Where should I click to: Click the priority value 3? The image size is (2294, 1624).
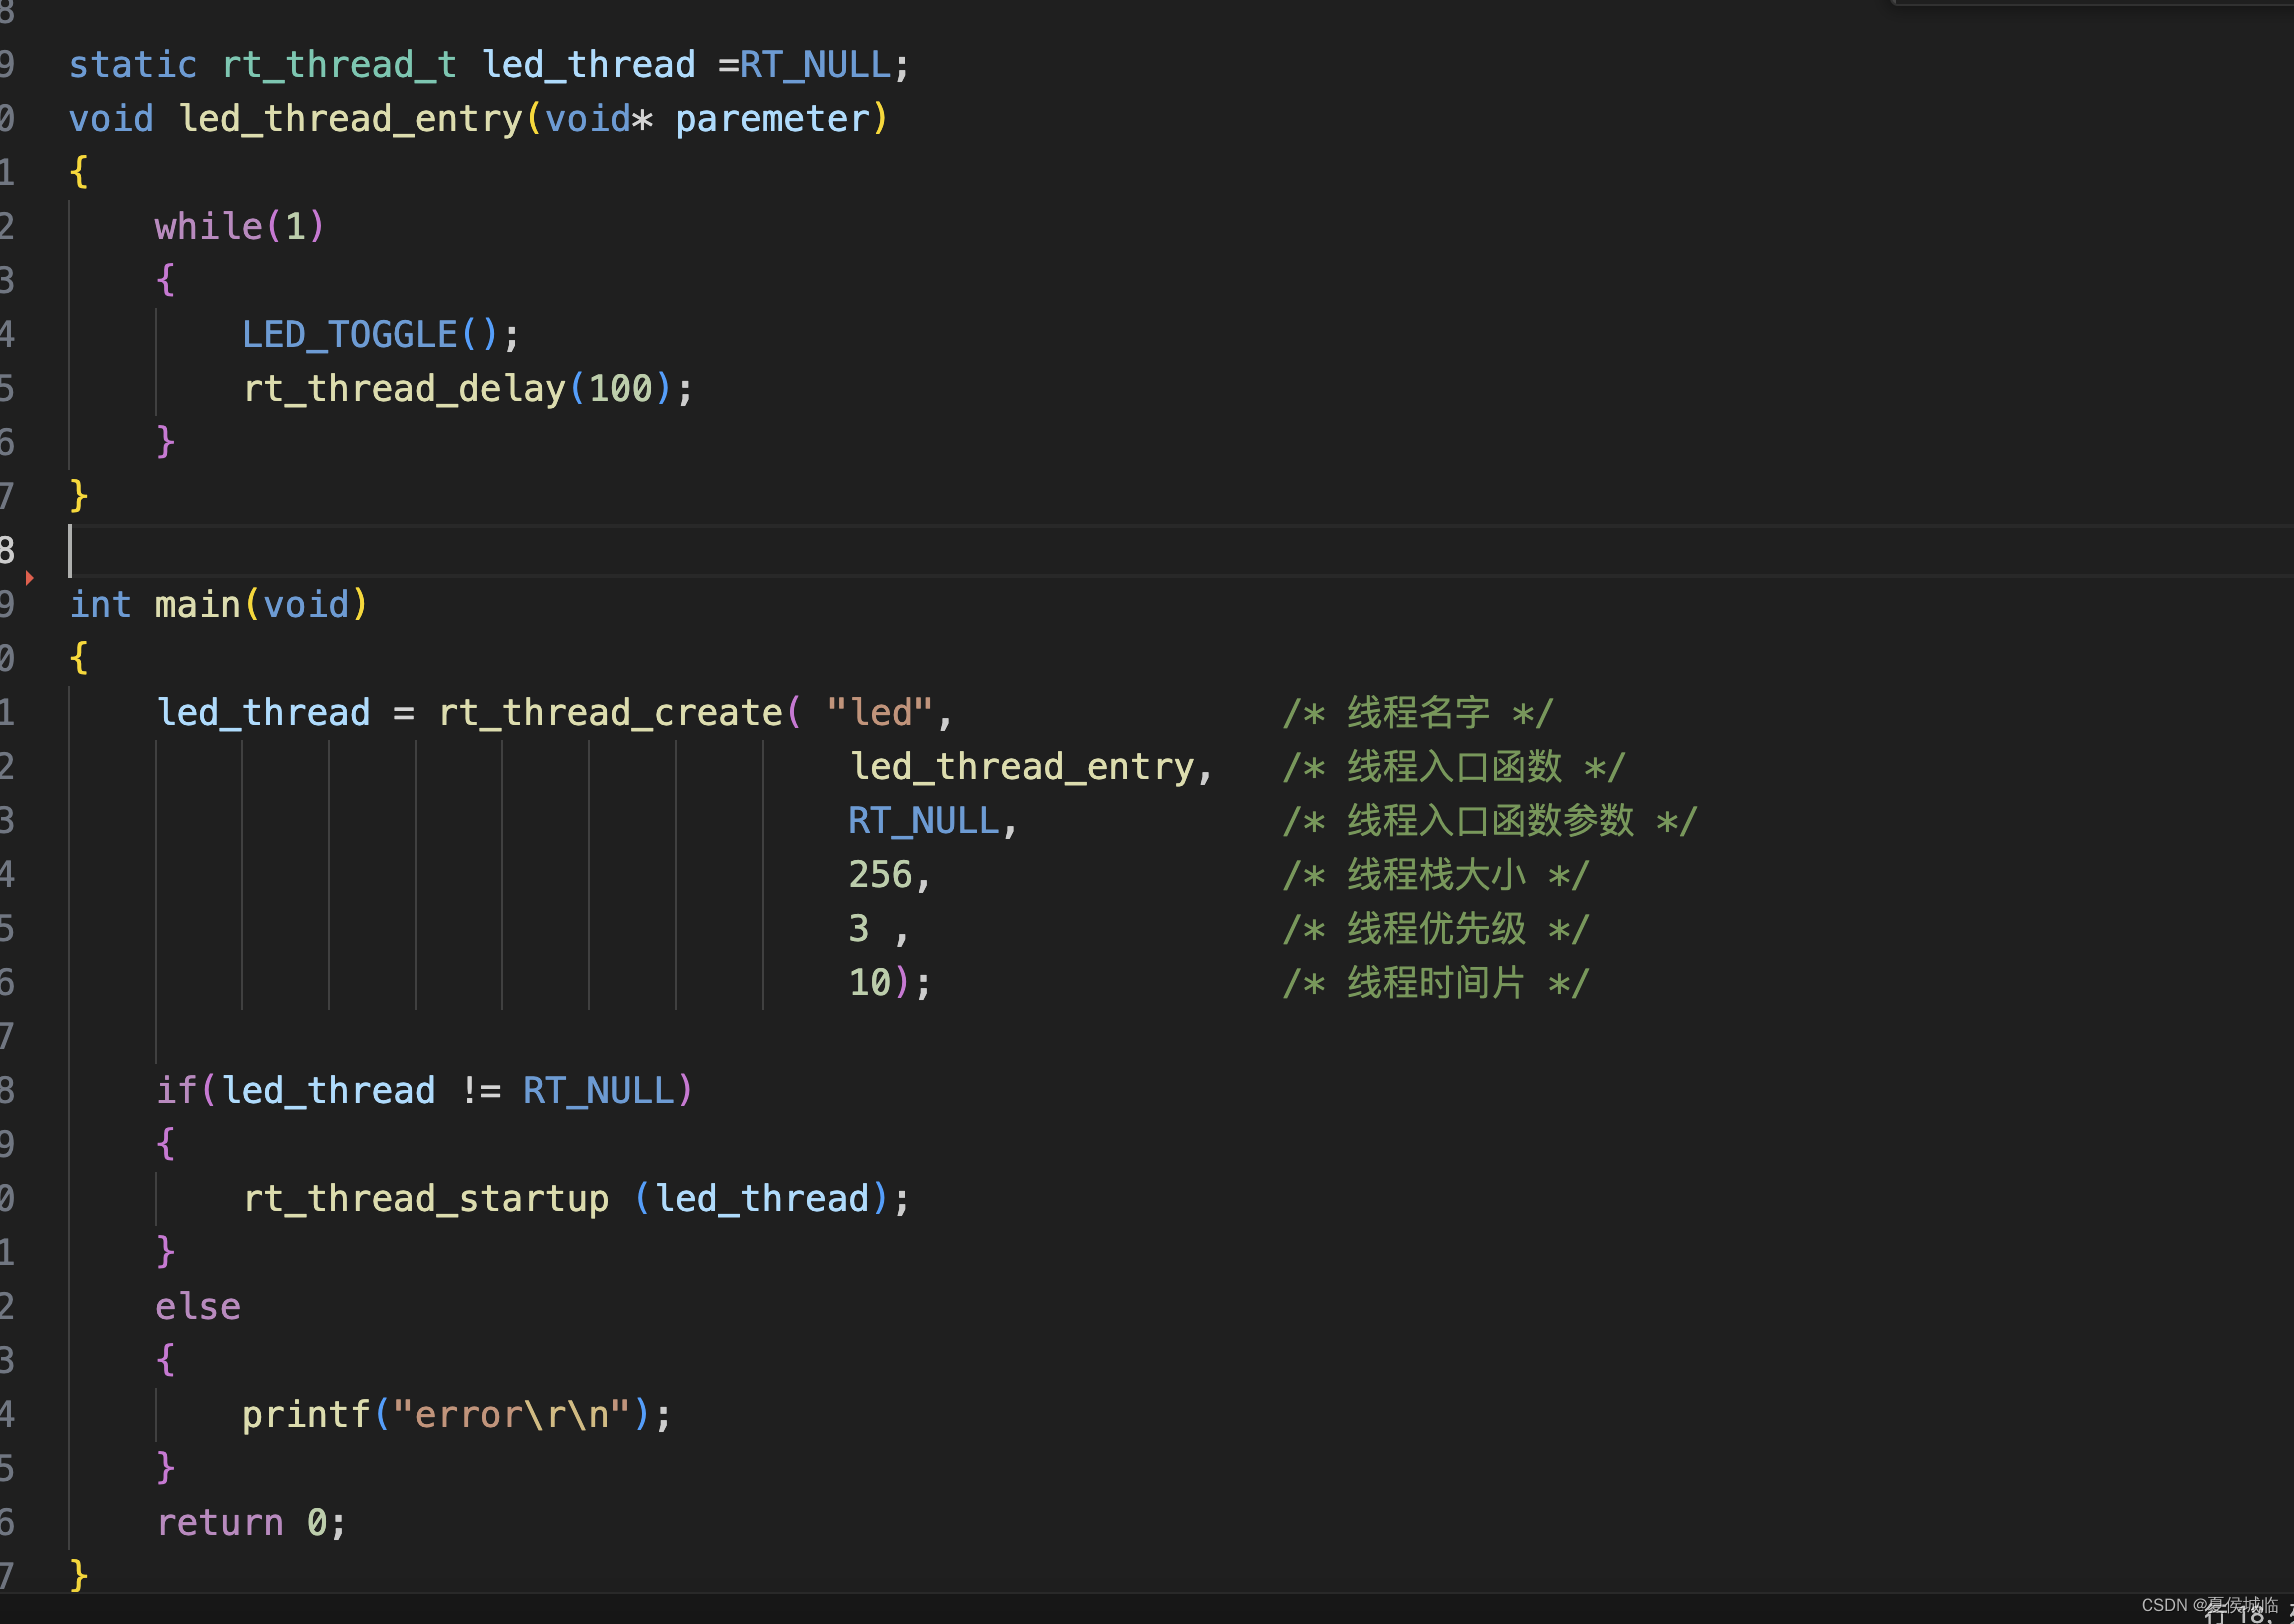(x=859, y=929)
